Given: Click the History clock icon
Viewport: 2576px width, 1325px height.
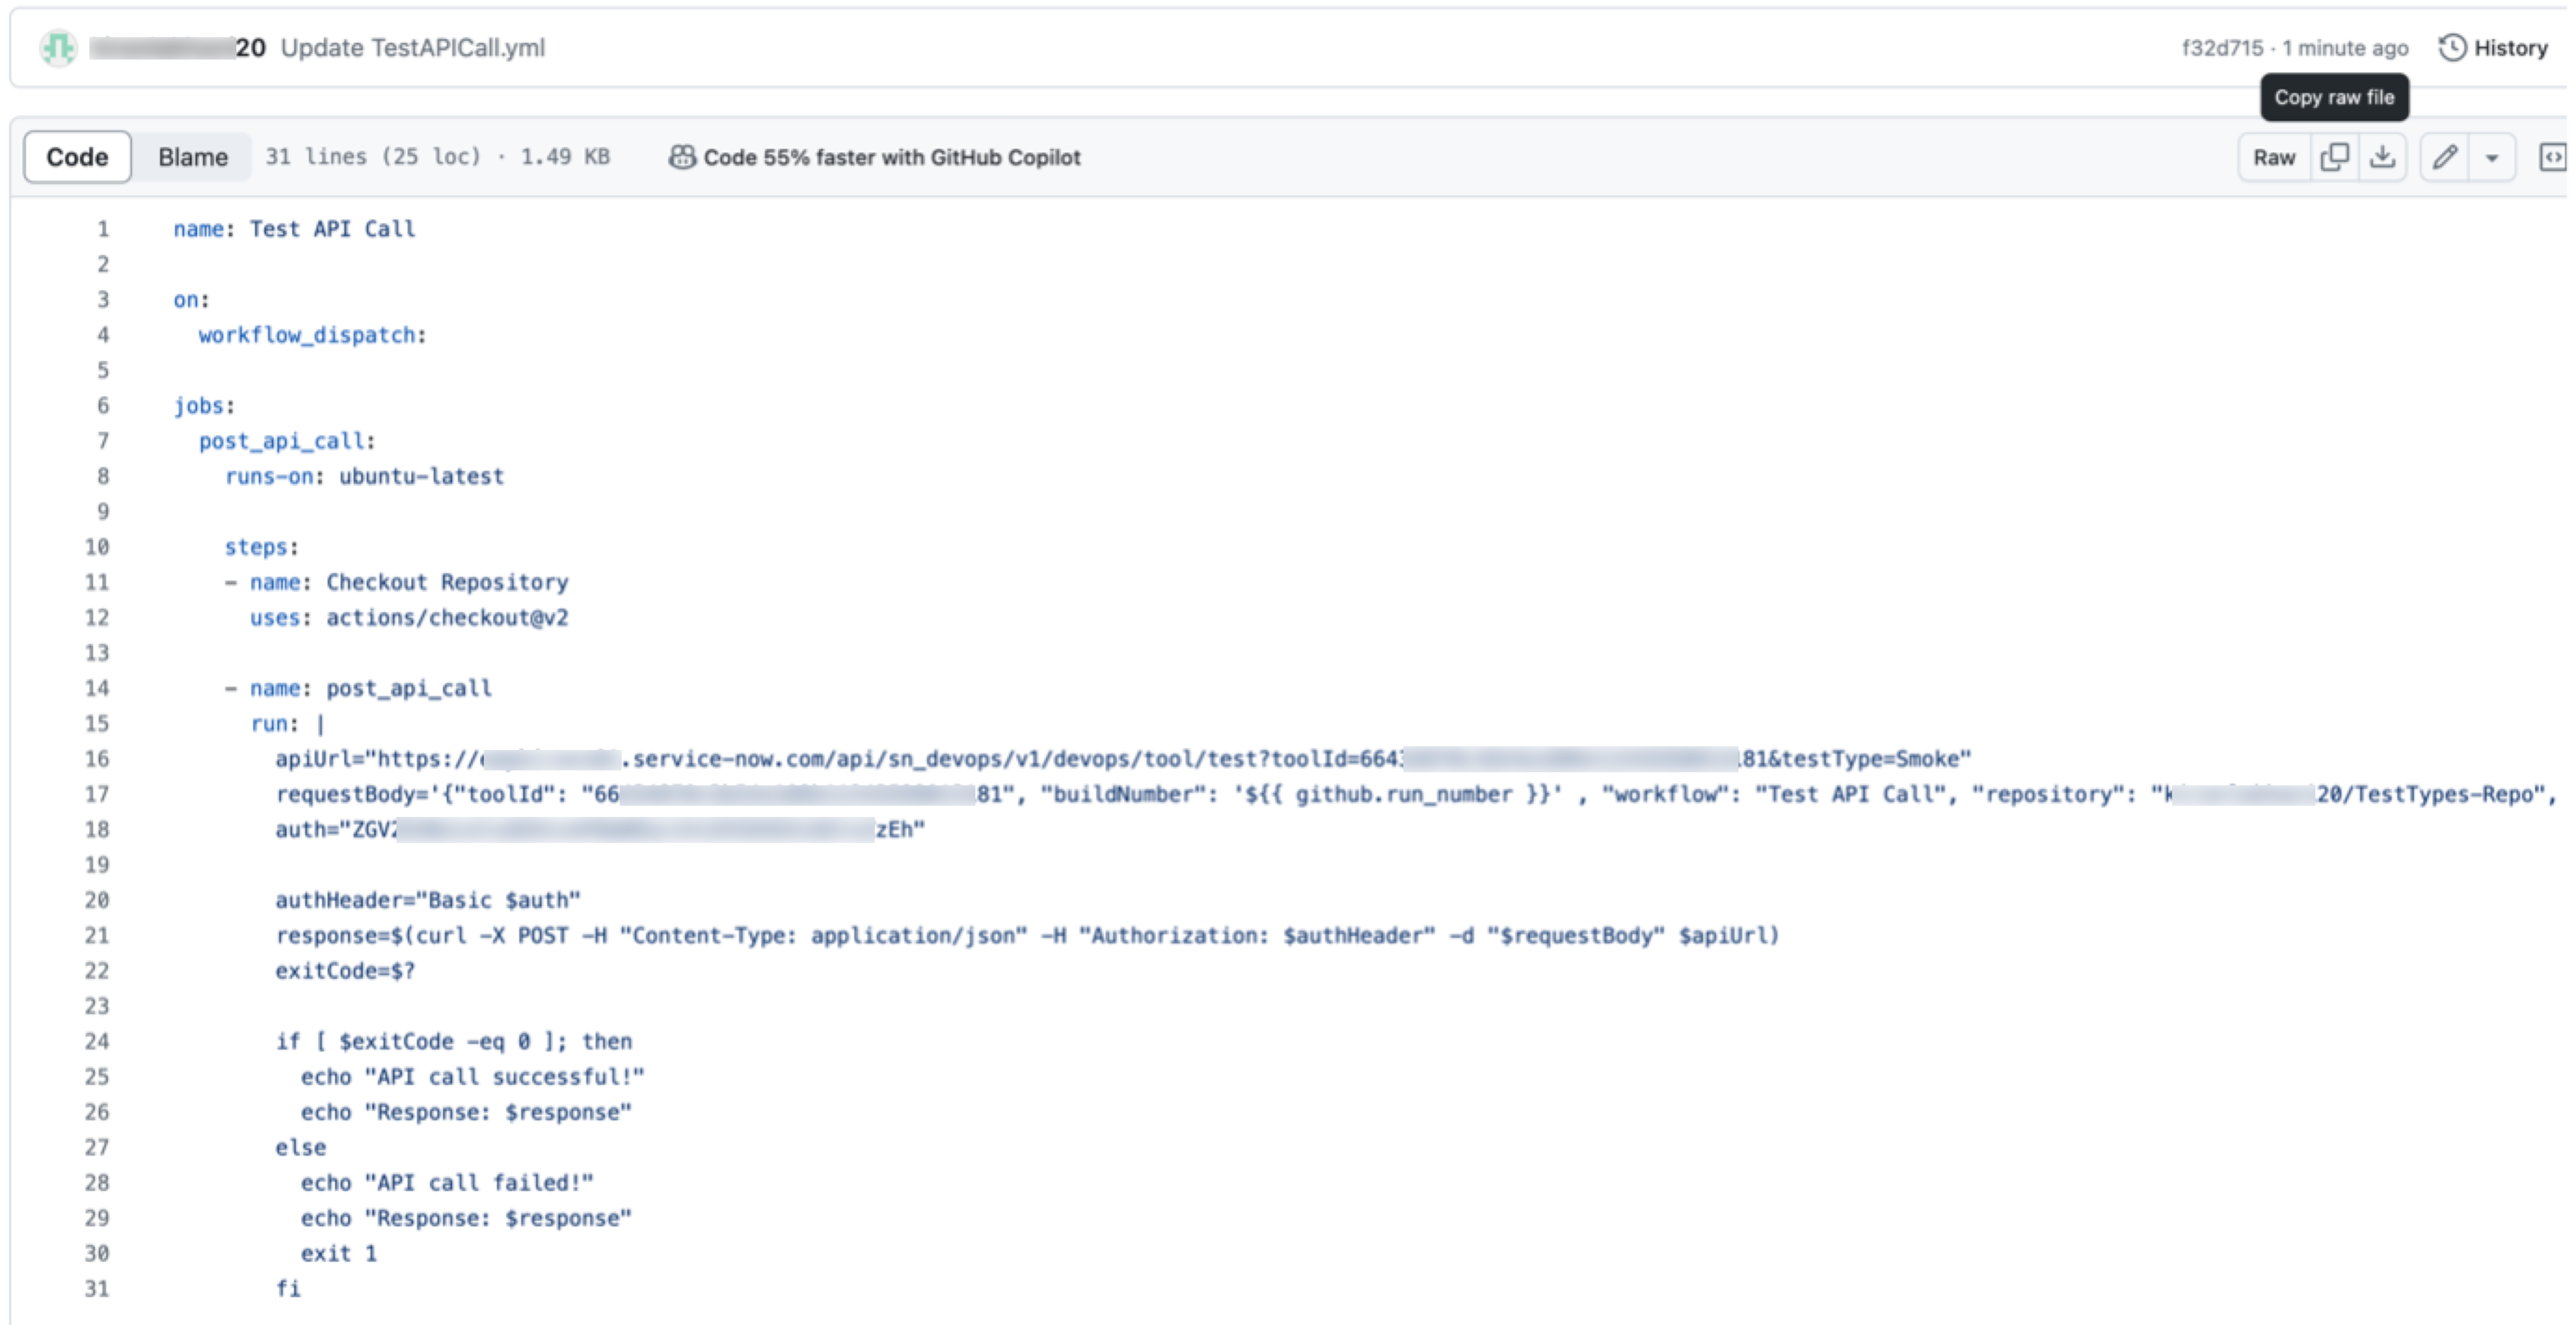Looking at the screenshot, I should [2452, 47].
